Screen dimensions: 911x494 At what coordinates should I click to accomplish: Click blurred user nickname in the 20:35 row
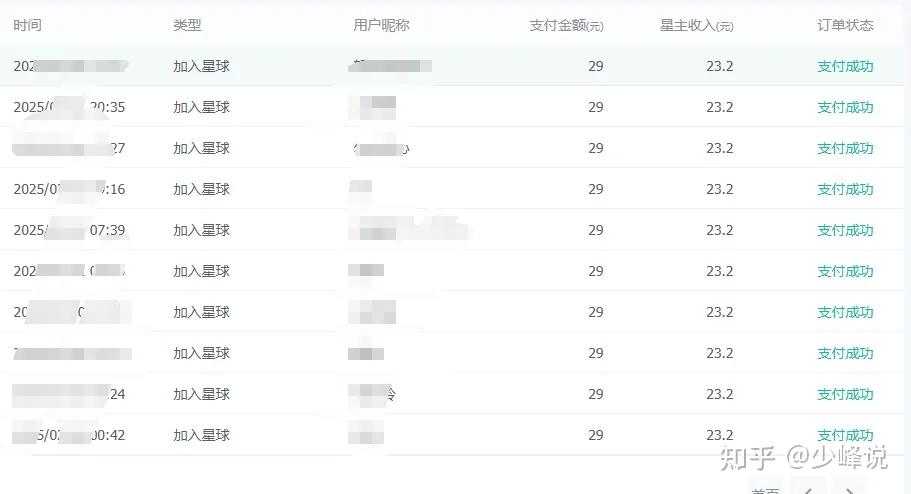tap(372, 108)
